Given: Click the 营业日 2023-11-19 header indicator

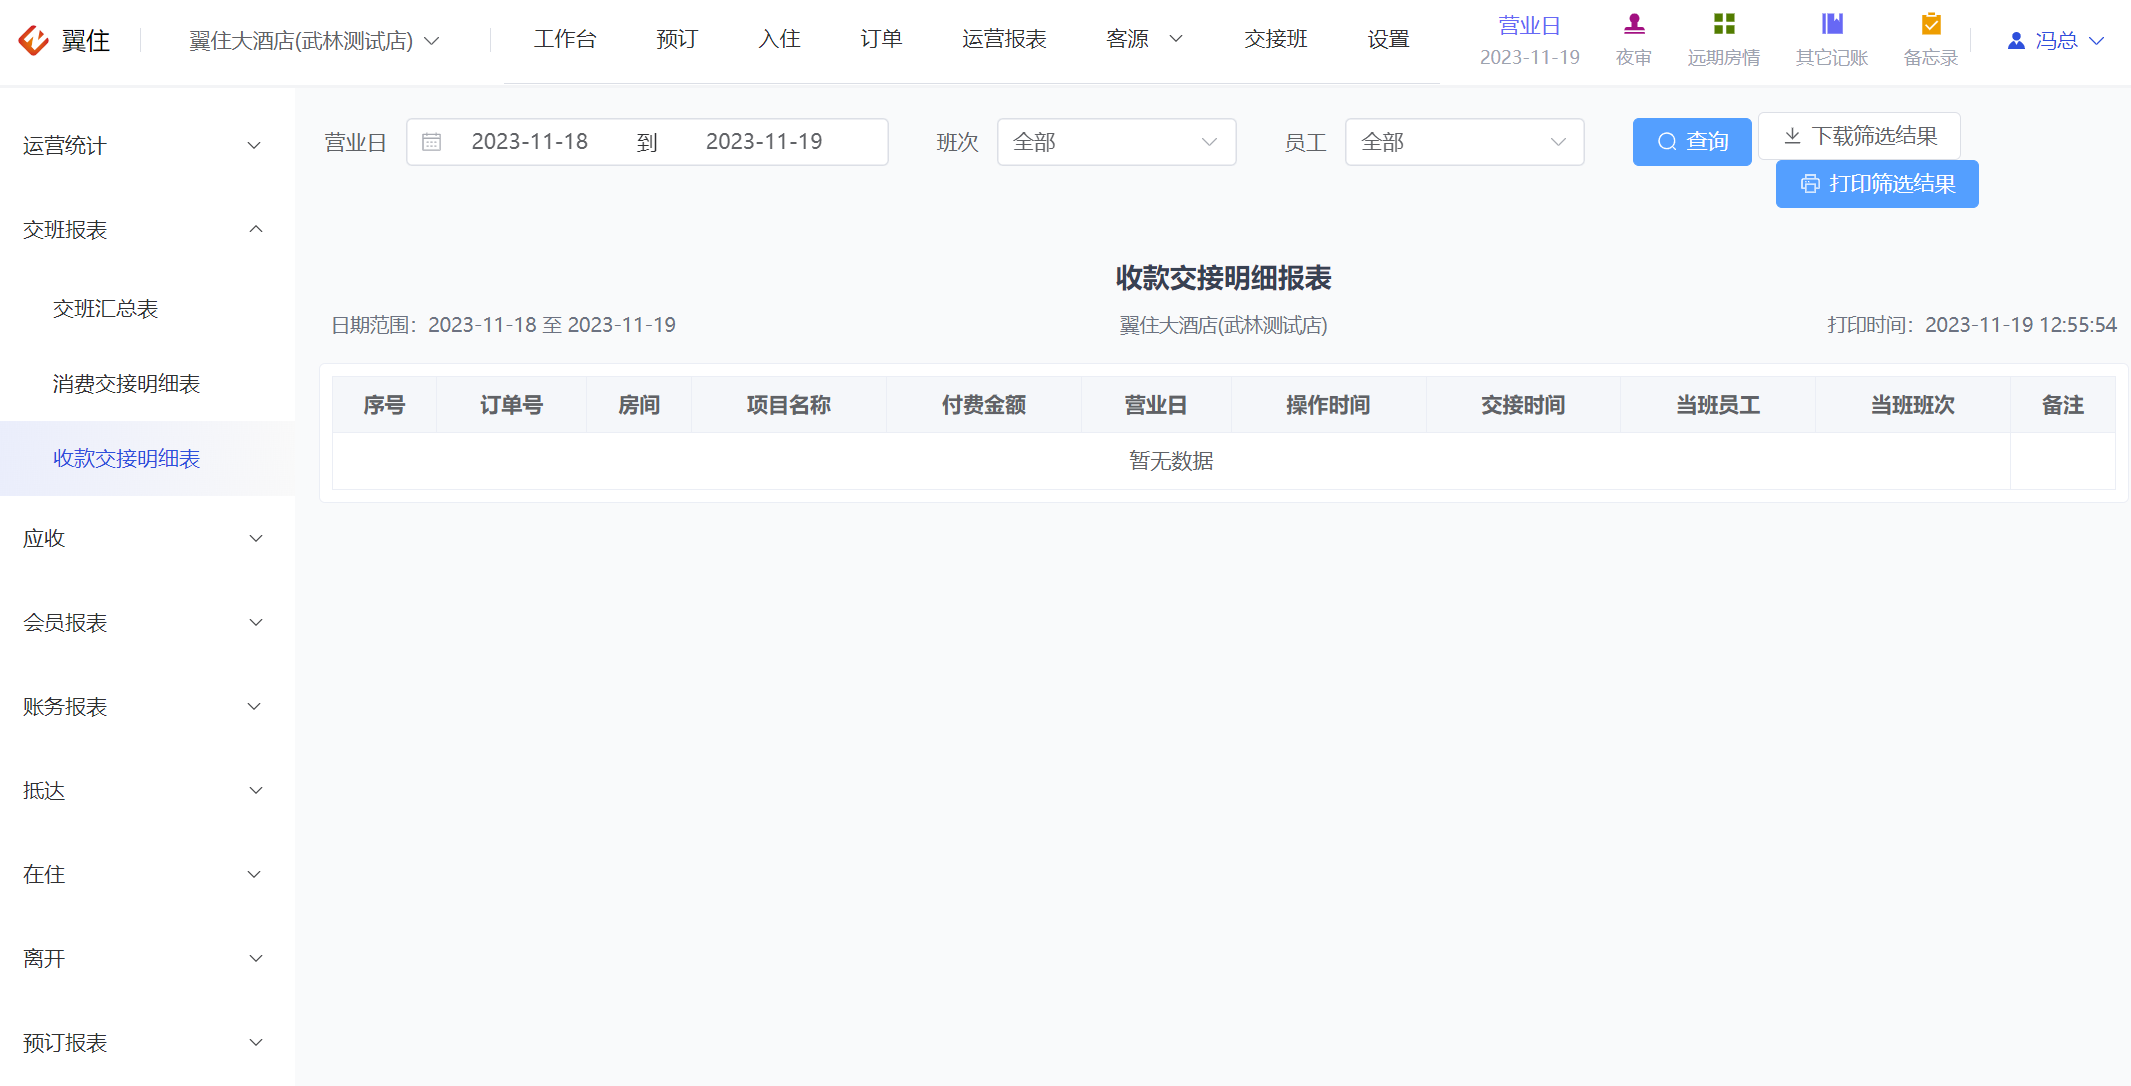Looking at the screenshot, I should [1529, 40].
